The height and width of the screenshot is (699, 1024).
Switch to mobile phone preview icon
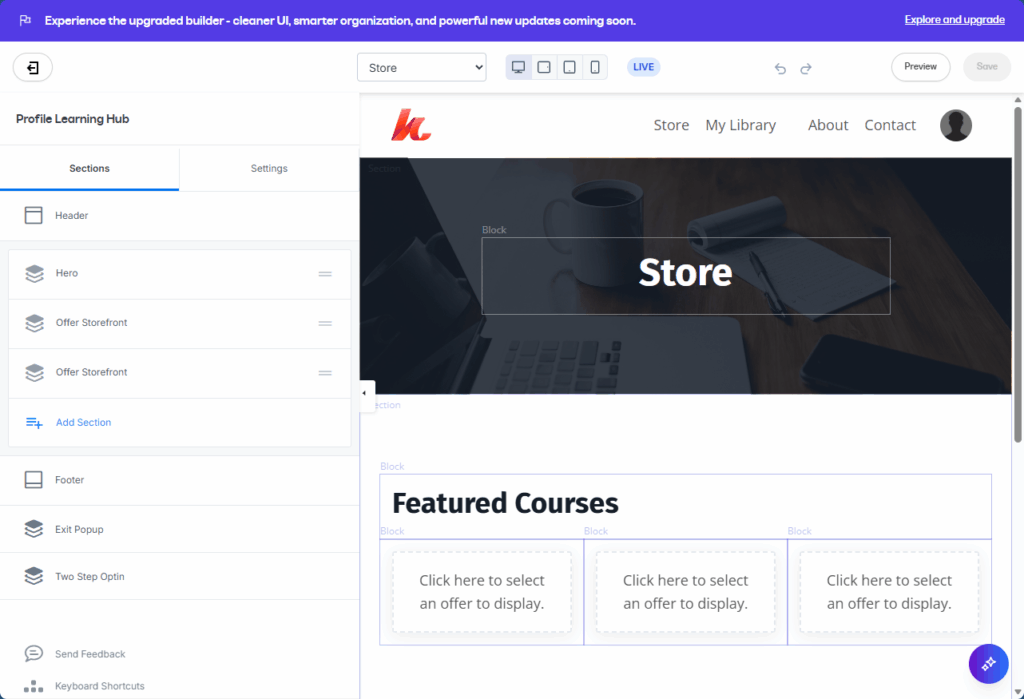(x=595, y=67)
